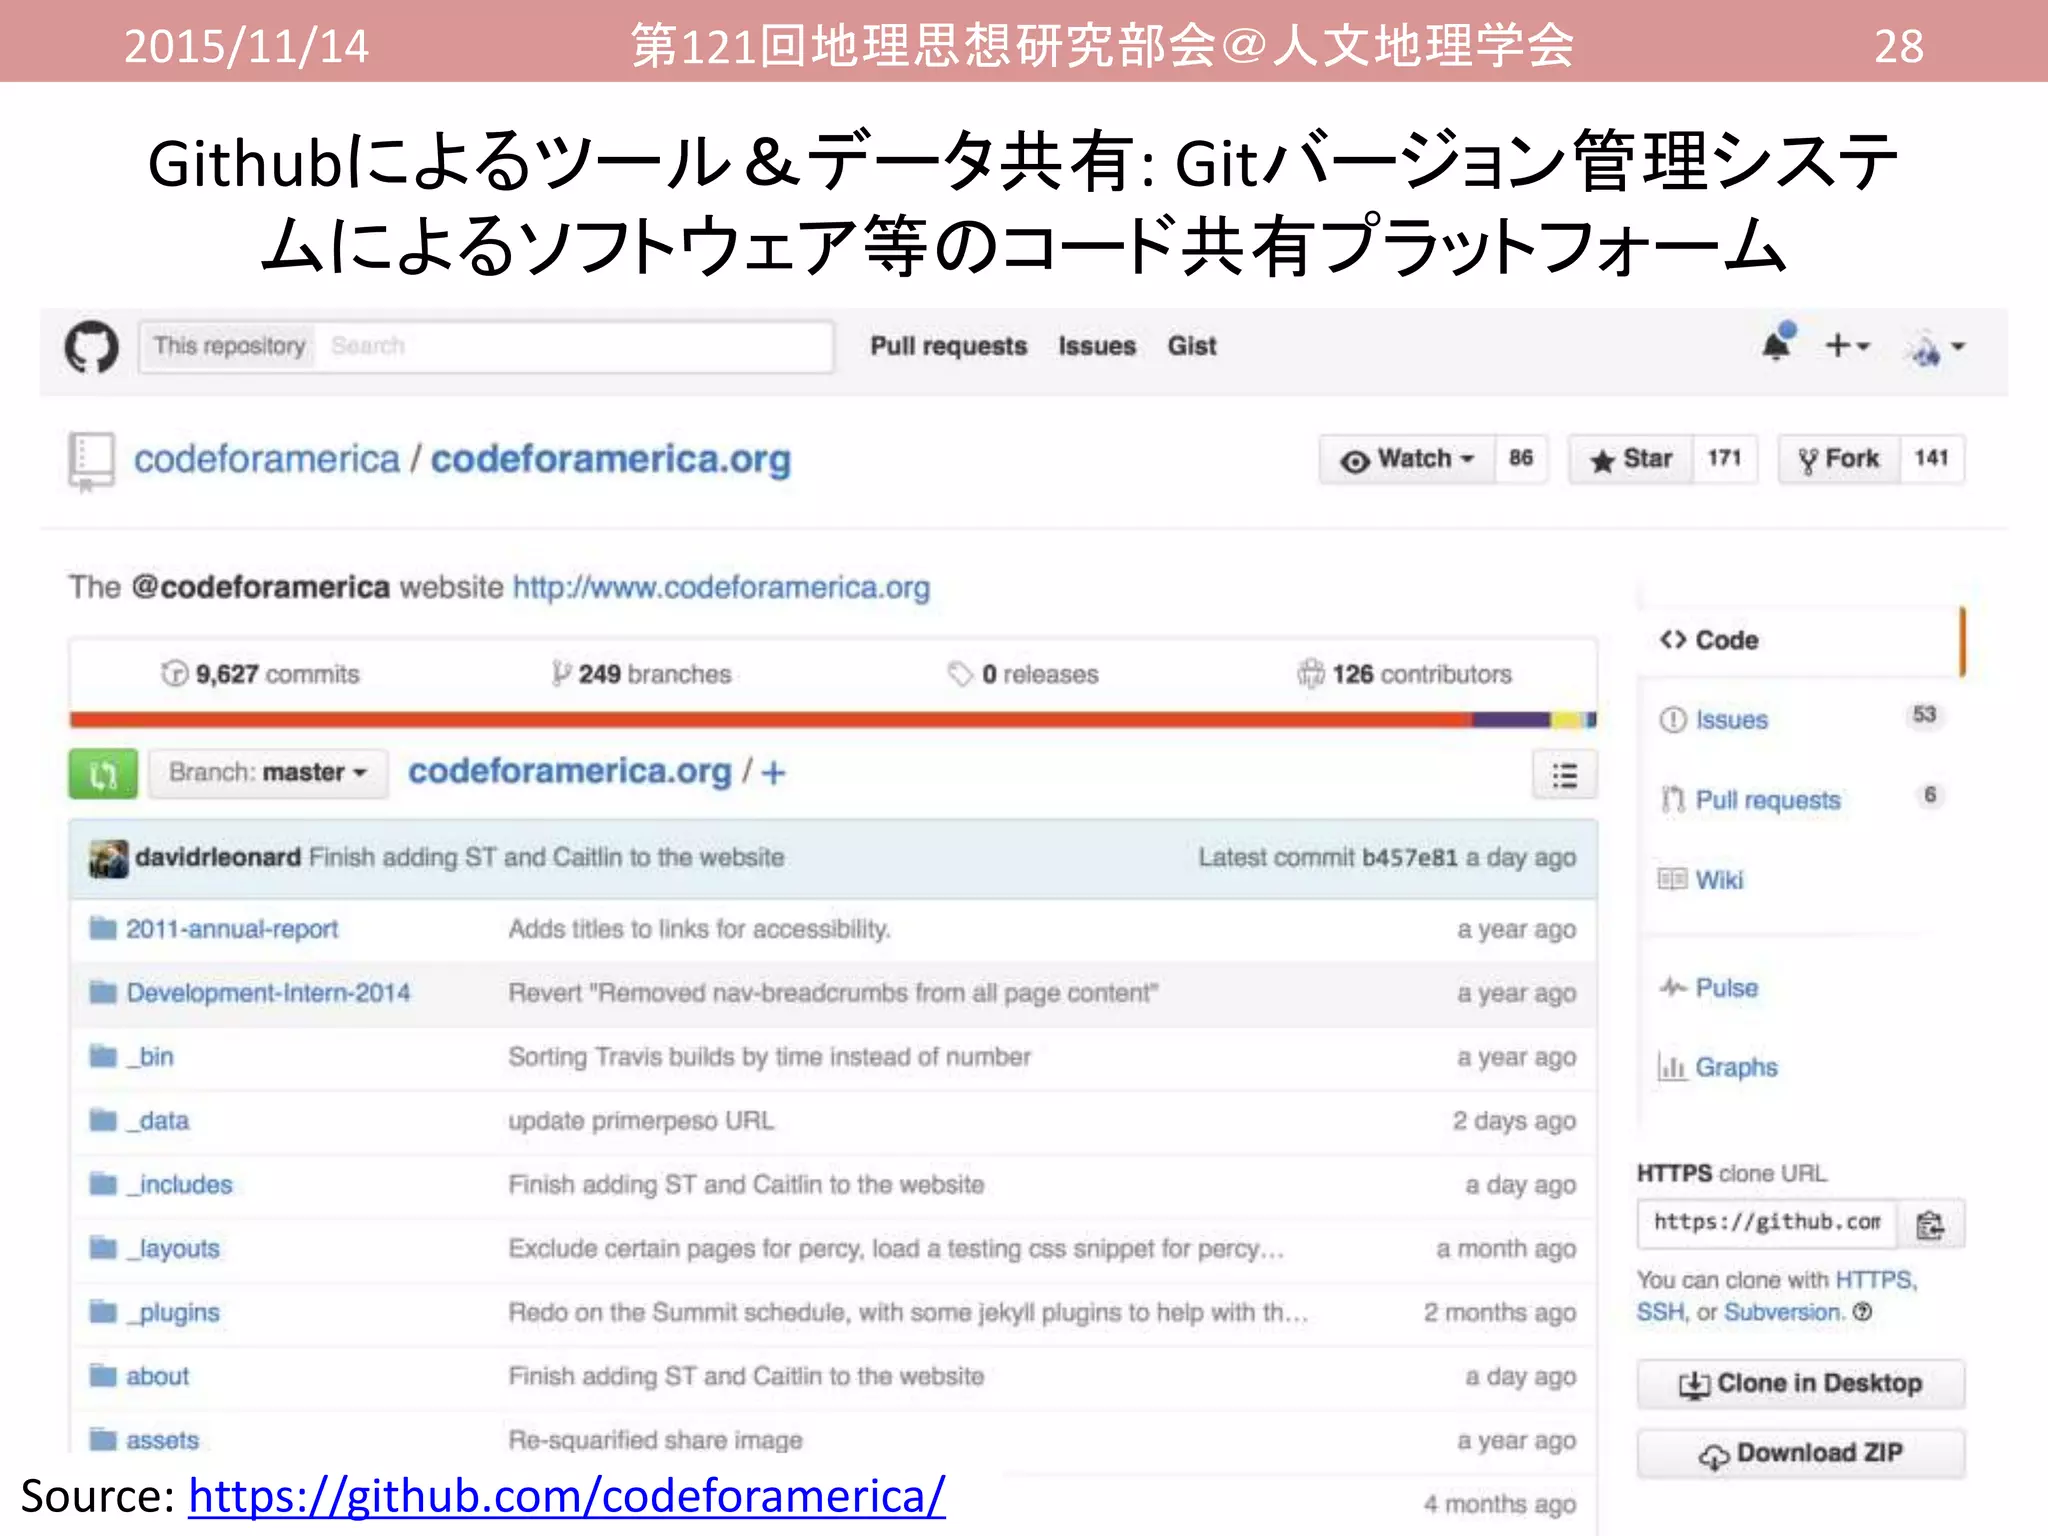Select sidebar Pull requests tab
Image resolution: width=2048 pixels, height=1536 pixels.
point(1800,800)
